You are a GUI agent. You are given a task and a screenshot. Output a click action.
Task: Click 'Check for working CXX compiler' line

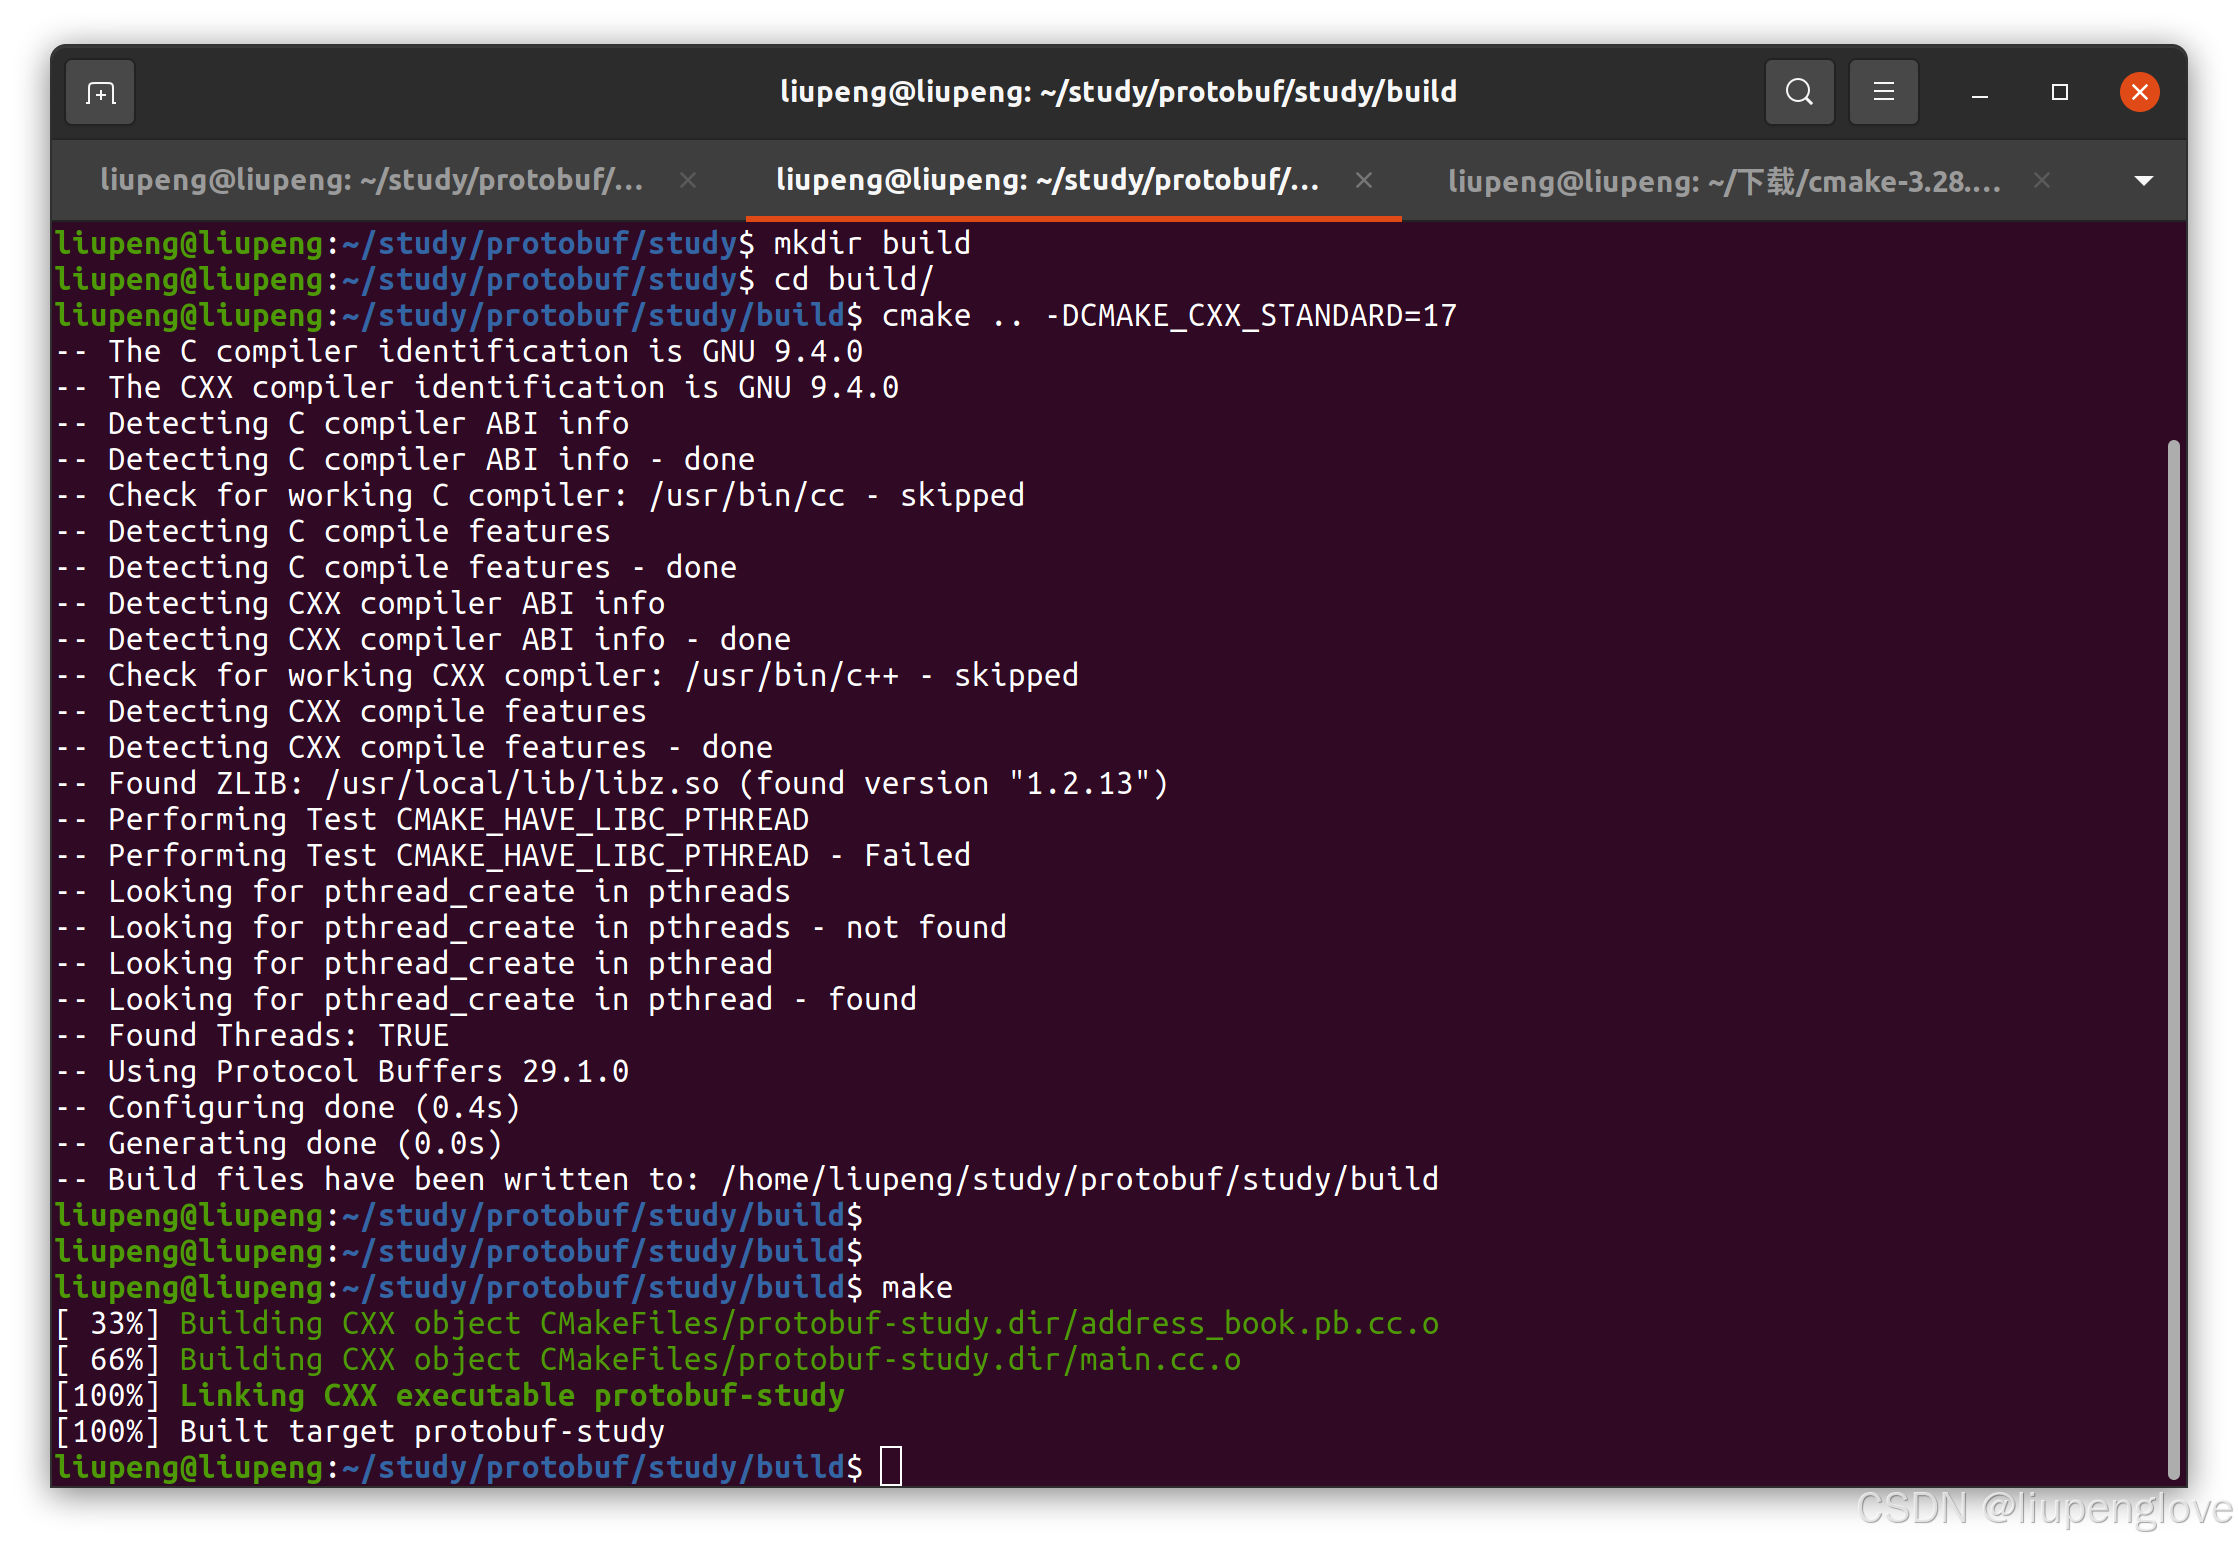[x=567, y=675]
